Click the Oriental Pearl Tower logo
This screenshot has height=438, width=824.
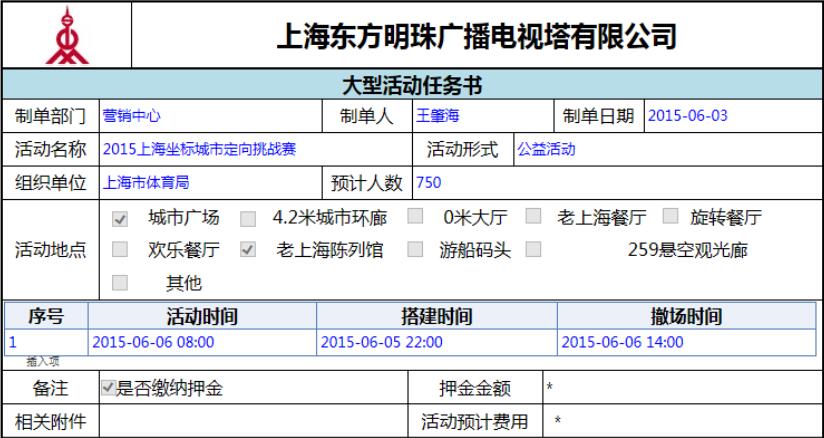click(x=67, y=35)
